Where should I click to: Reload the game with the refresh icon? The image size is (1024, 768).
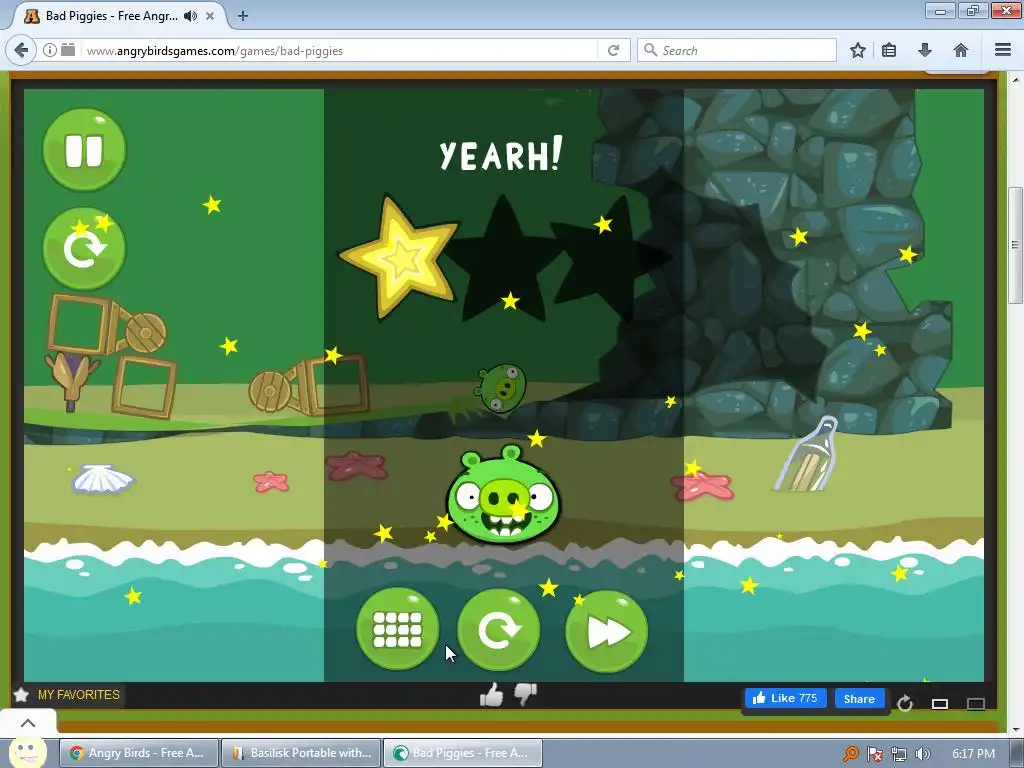click(904, 703)
